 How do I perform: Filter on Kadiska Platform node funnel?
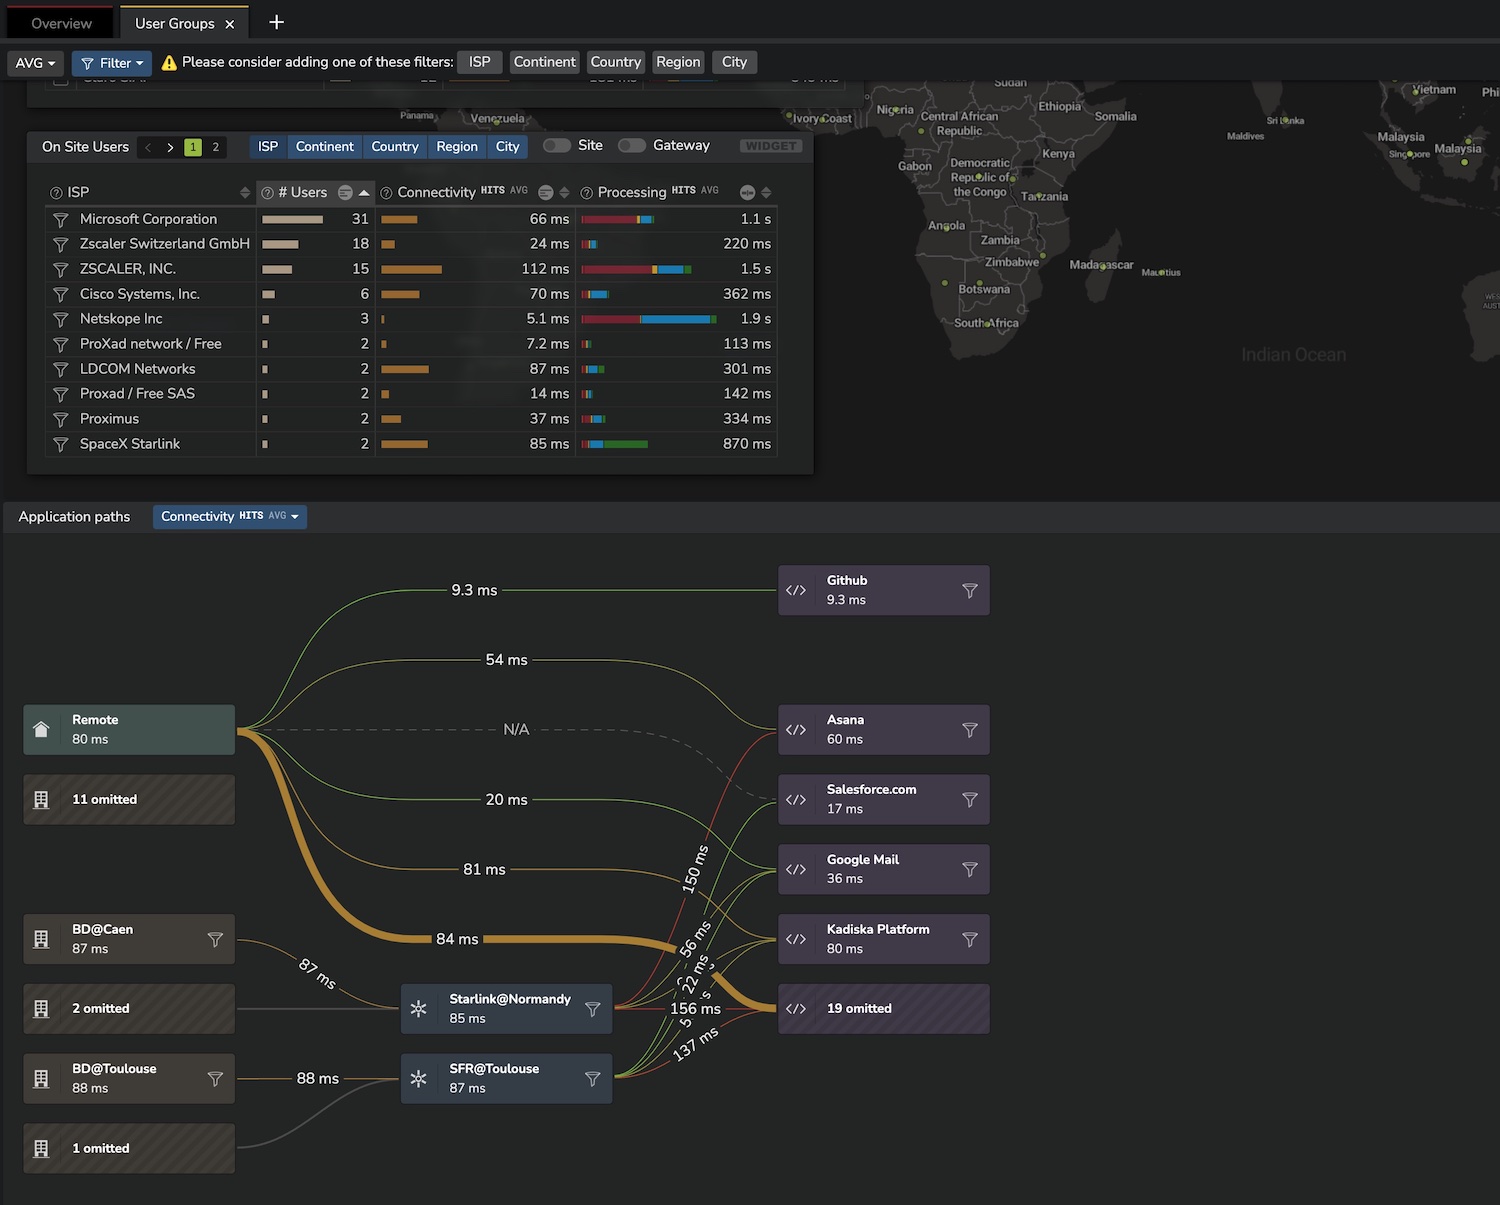coord(970,940)
